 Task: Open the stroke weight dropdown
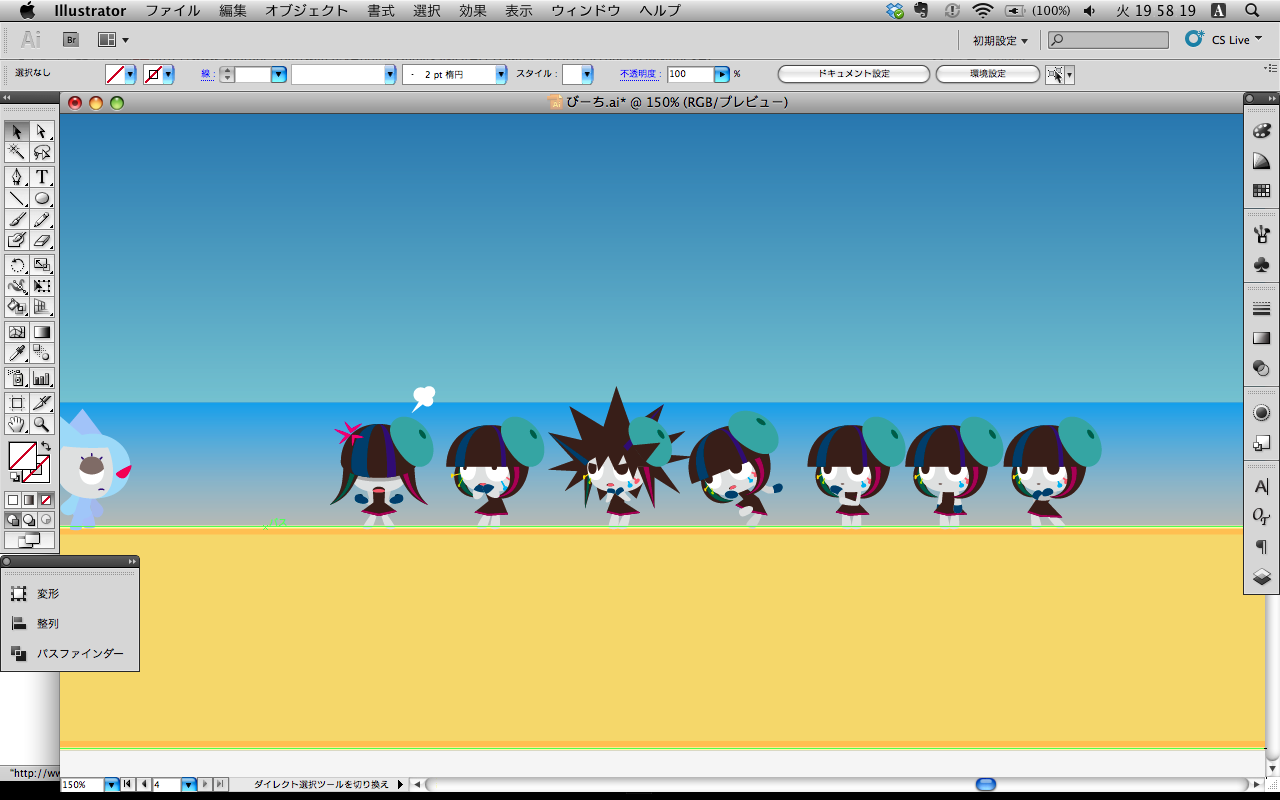pyautogui.click(x=278, y=74)
